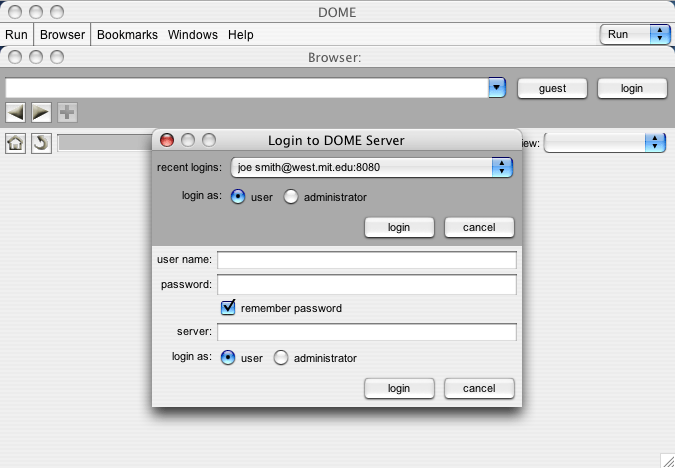Go forward with the right arrow icon
Screen dimensions: 675x468
[x=41, y=113]
